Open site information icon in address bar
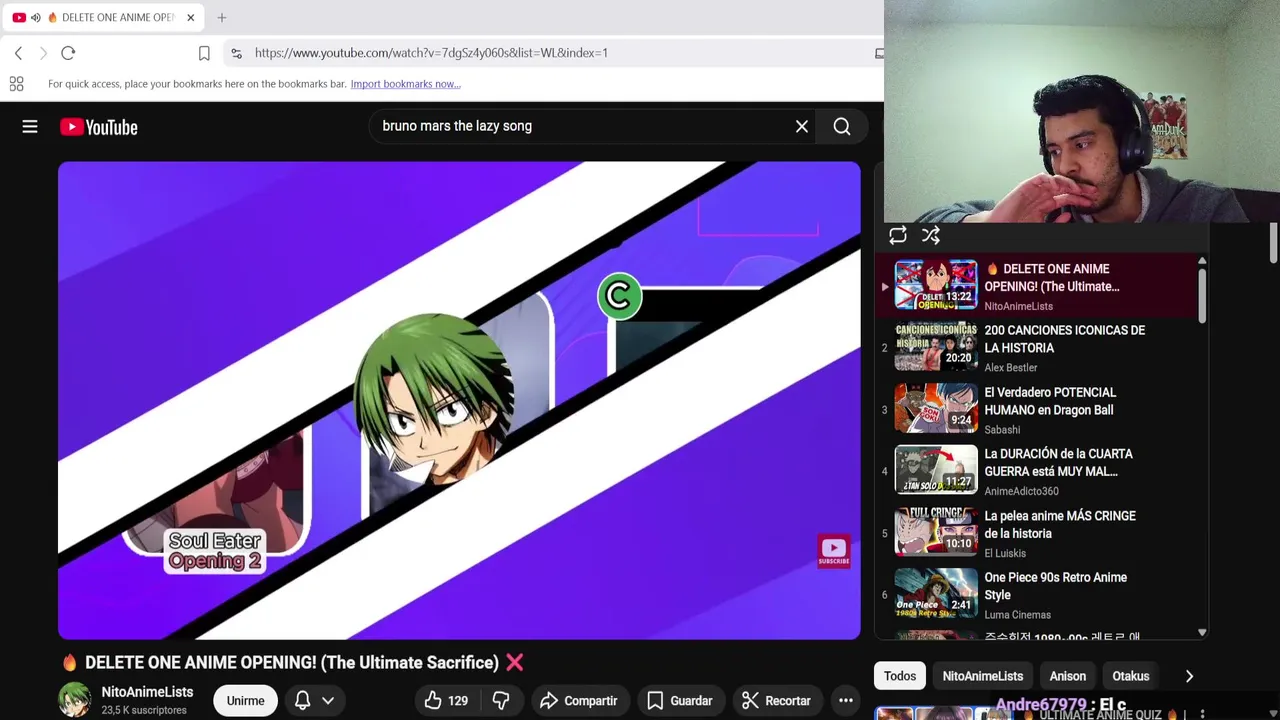Viewport: 1280px width, 720px height. click(x=236, y=53)
